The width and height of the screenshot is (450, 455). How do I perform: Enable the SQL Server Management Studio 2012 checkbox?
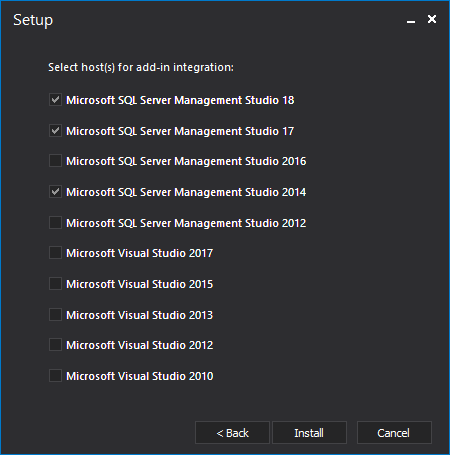point(55,223)
